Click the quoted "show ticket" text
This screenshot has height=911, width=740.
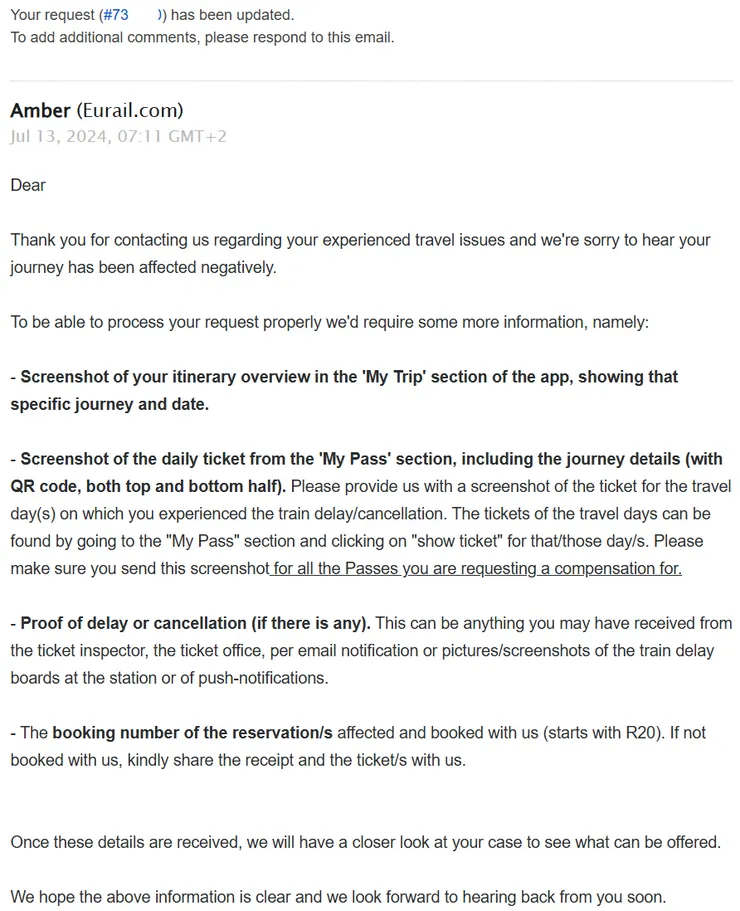(474, 541)
